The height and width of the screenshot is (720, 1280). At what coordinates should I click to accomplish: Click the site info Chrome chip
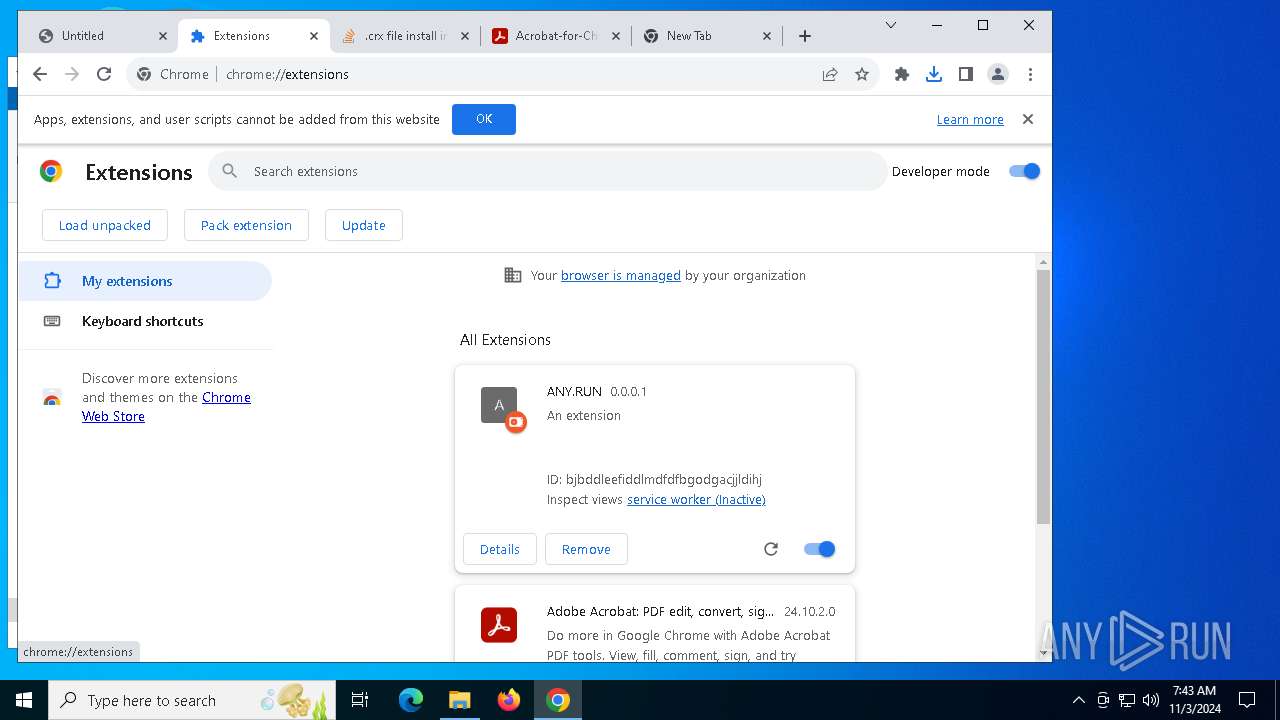173,74
